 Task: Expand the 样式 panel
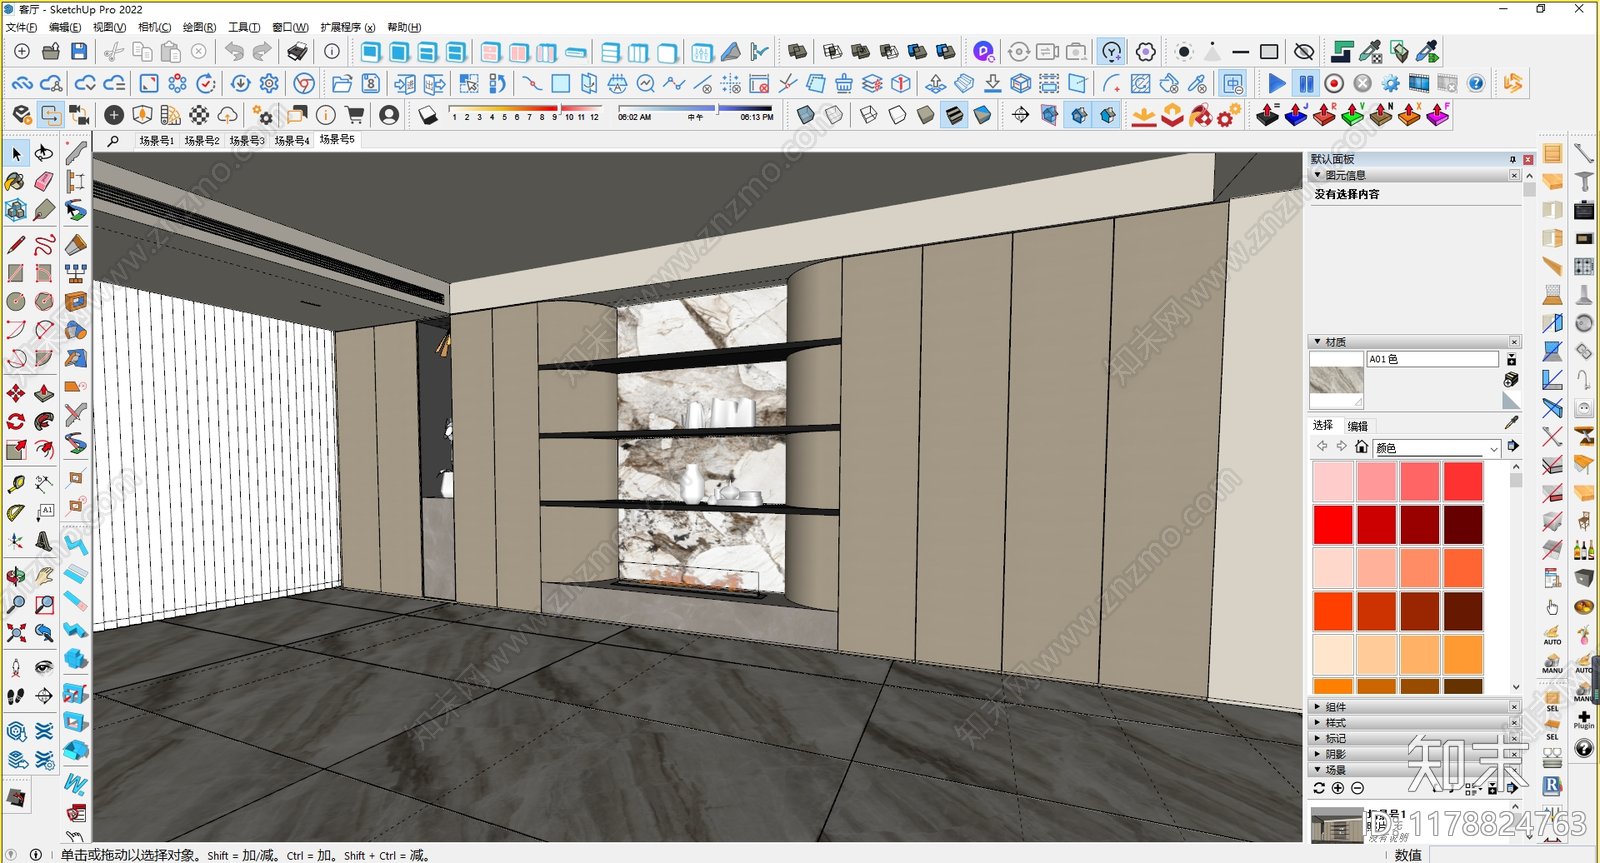pos(1318,723)
